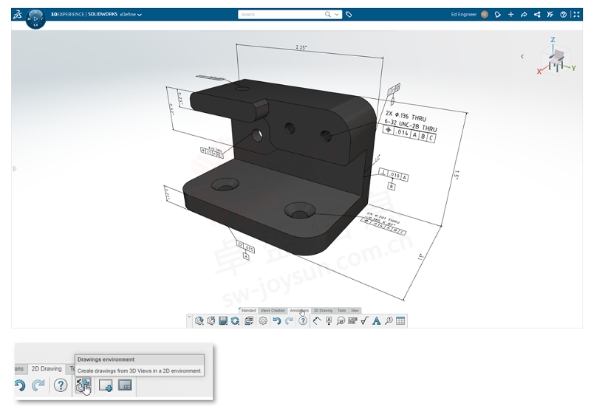Screen dimensions: 592x407
Task: Click the undo arrow in bottom toolbar
Action: pos(277,321)
